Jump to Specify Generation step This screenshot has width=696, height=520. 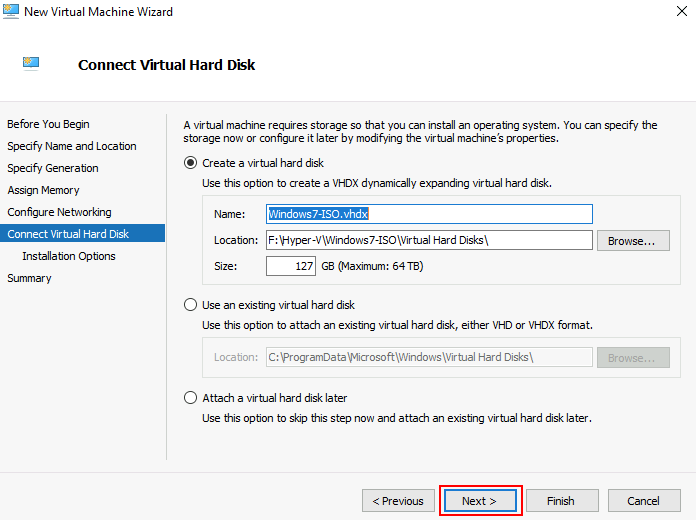pyautogui.click(x=52, y=168)
